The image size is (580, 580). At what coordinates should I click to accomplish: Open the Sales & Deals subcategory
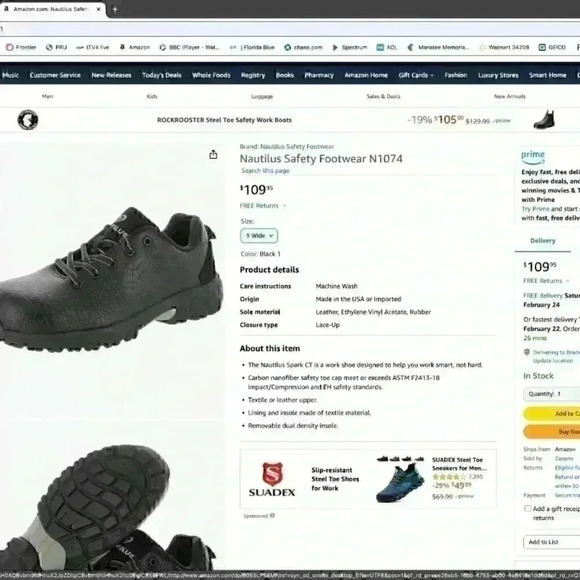[x=383, y=96]
